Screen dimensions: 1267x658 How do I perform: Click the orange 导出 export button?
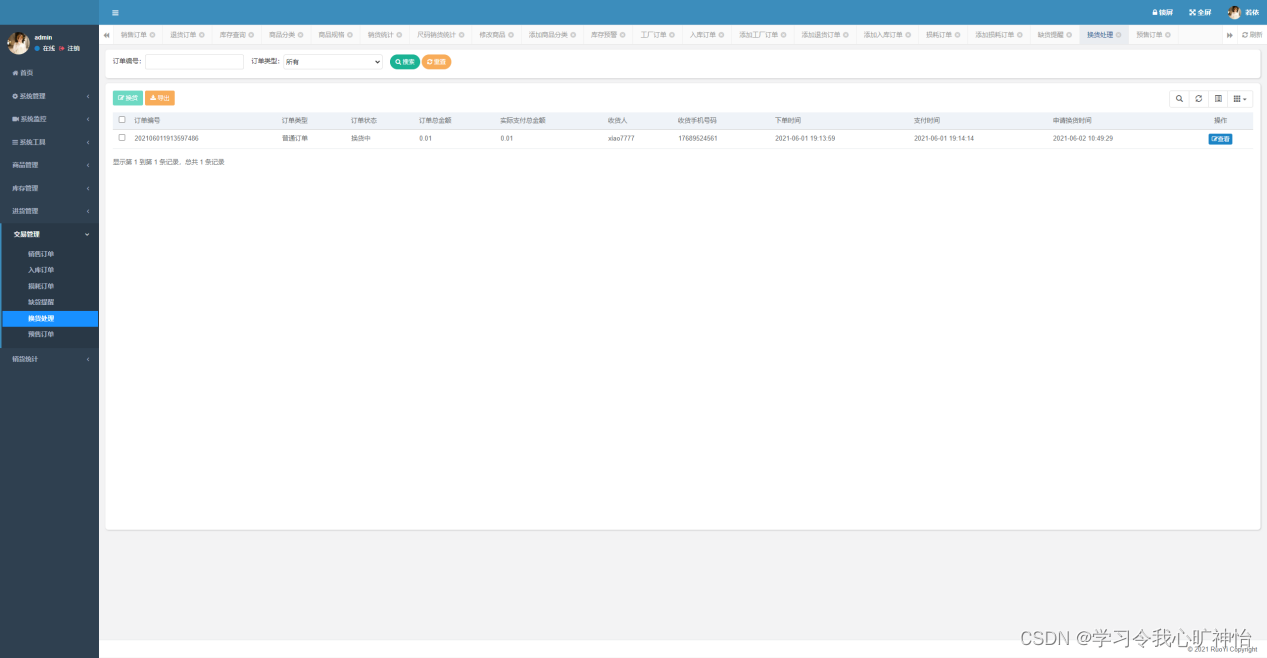160,98
